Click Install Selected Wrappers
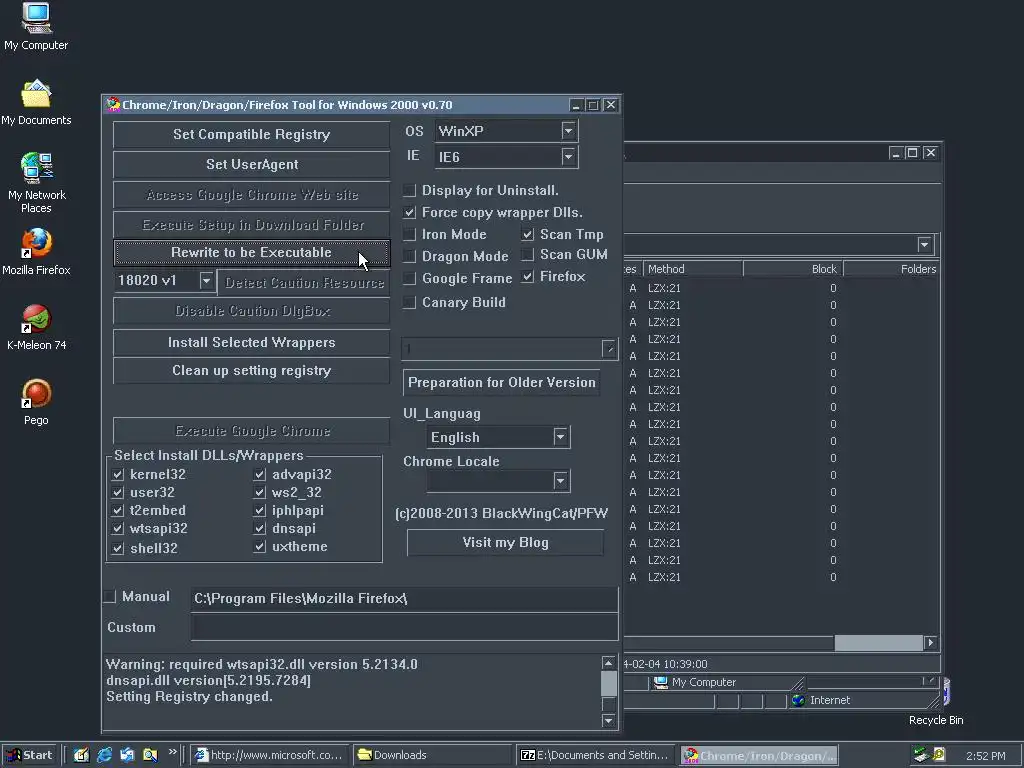The image size is (1024, 768). click(251, 342)
